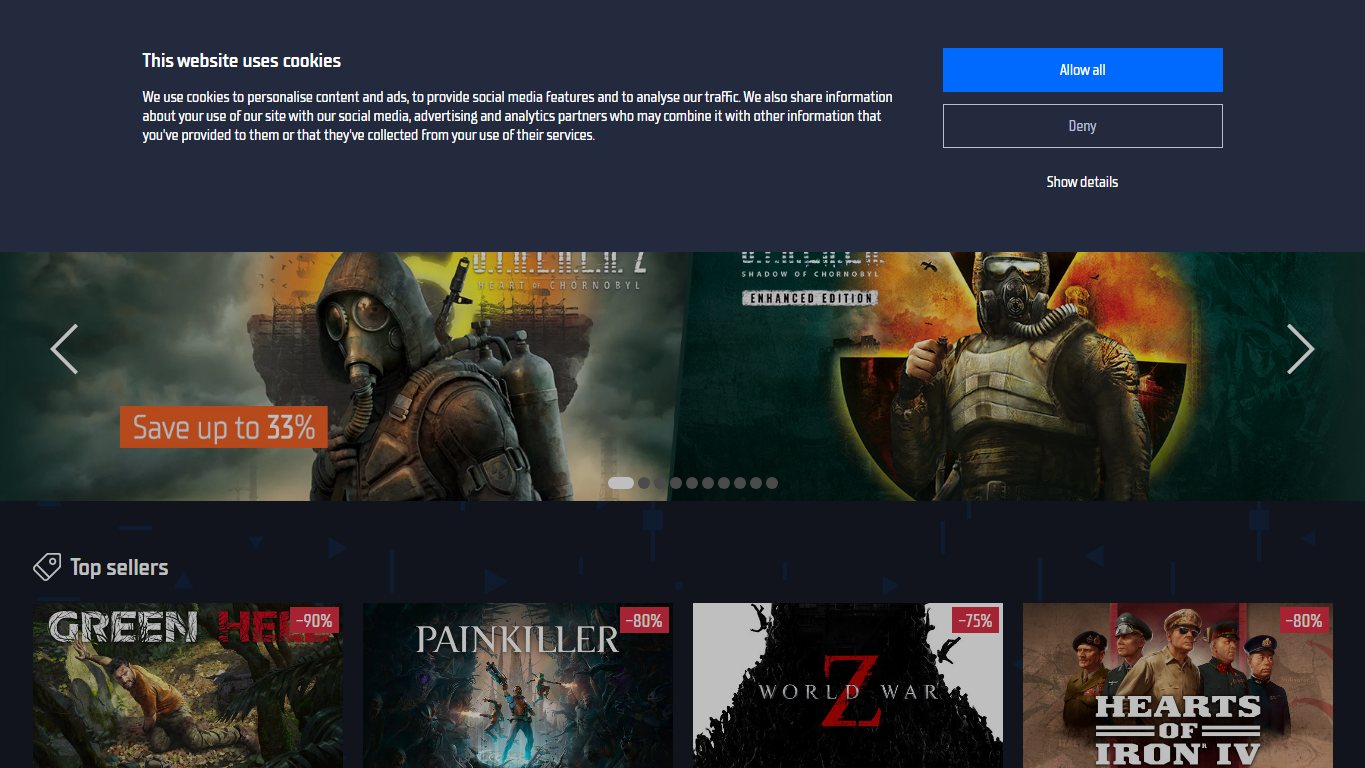The height and width of the screenshot is (768, 1365).
Task: Click the Top sellers tag icon
Action: pos(47,568)
